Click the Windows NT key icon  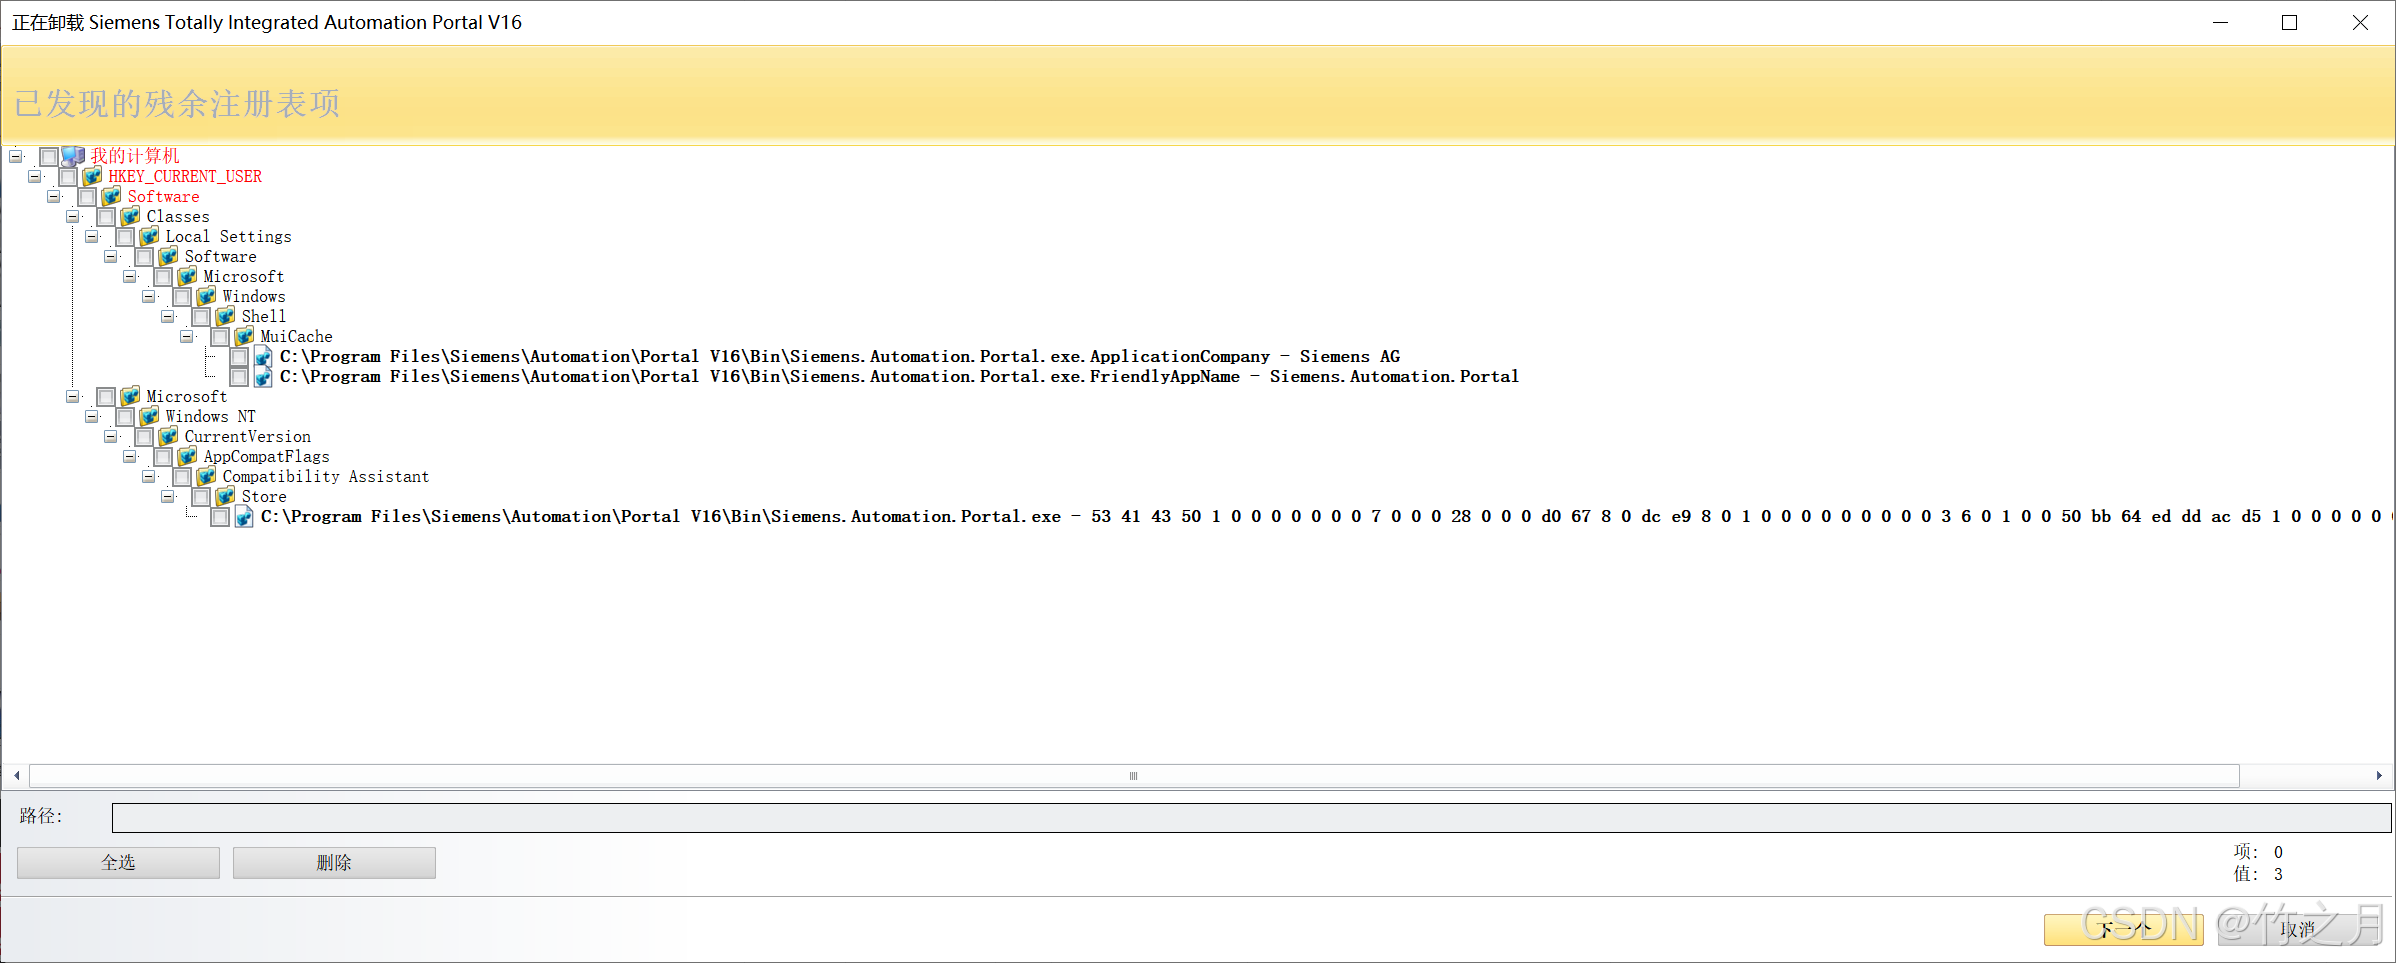149,416
